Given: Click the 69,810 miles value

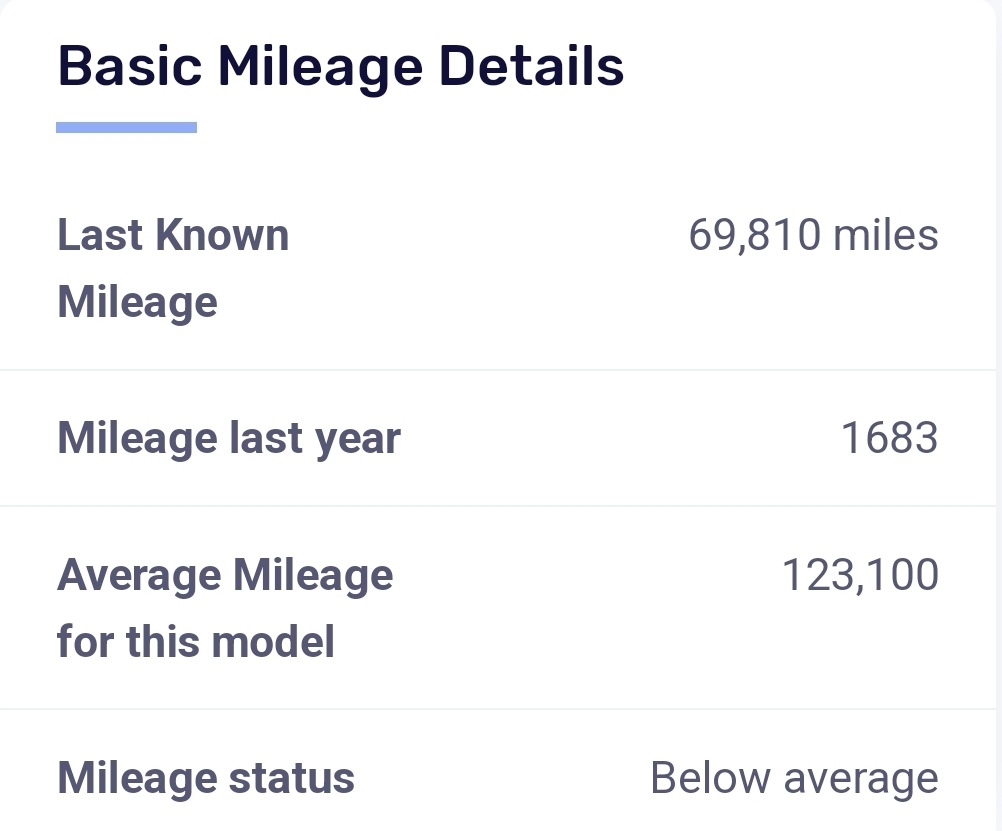Looking at the screenshot, I should (x=813, y=236).
